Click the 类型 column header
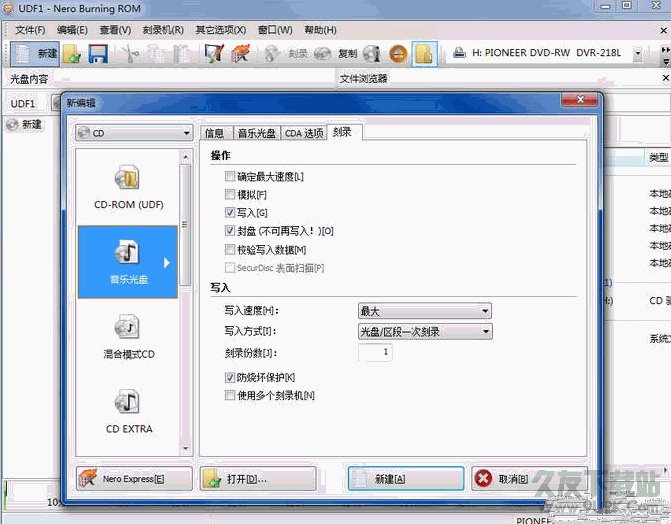The width and height of the screenshot is (671, 524). coord(658,158)
